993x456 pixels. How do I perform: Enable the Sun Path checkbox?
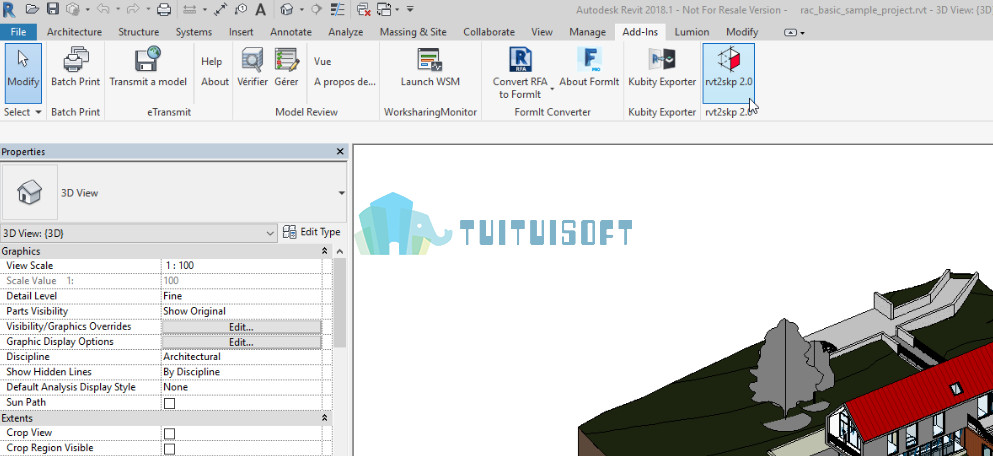170,403
